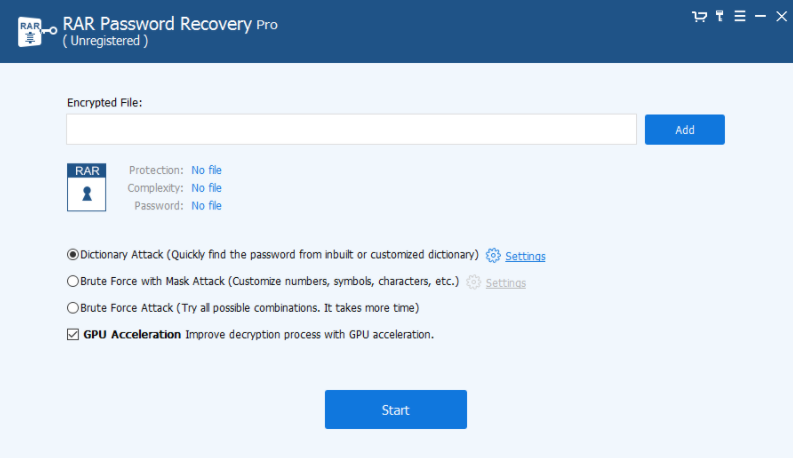793x458 pixels.
Task: Open the hamburger menu icon
Action: tap(740, 16)
